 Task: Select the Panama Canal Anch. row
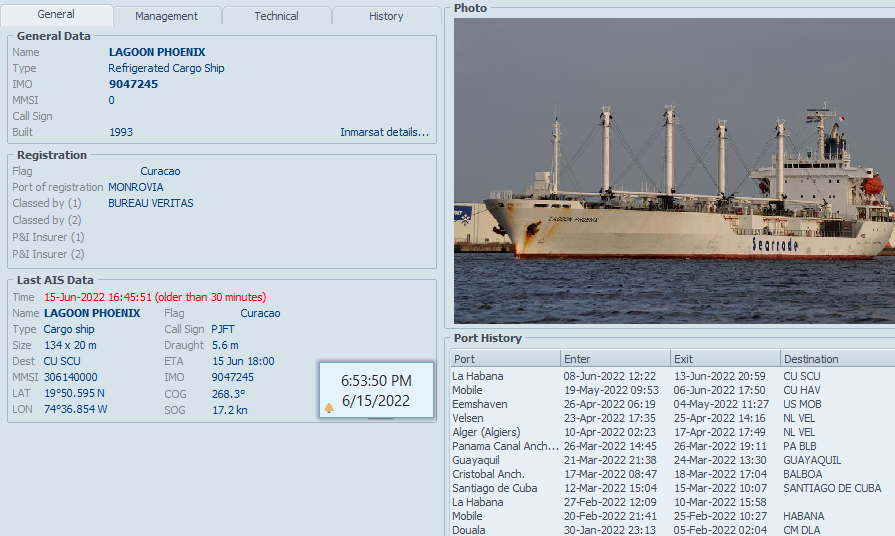(672, 446)
